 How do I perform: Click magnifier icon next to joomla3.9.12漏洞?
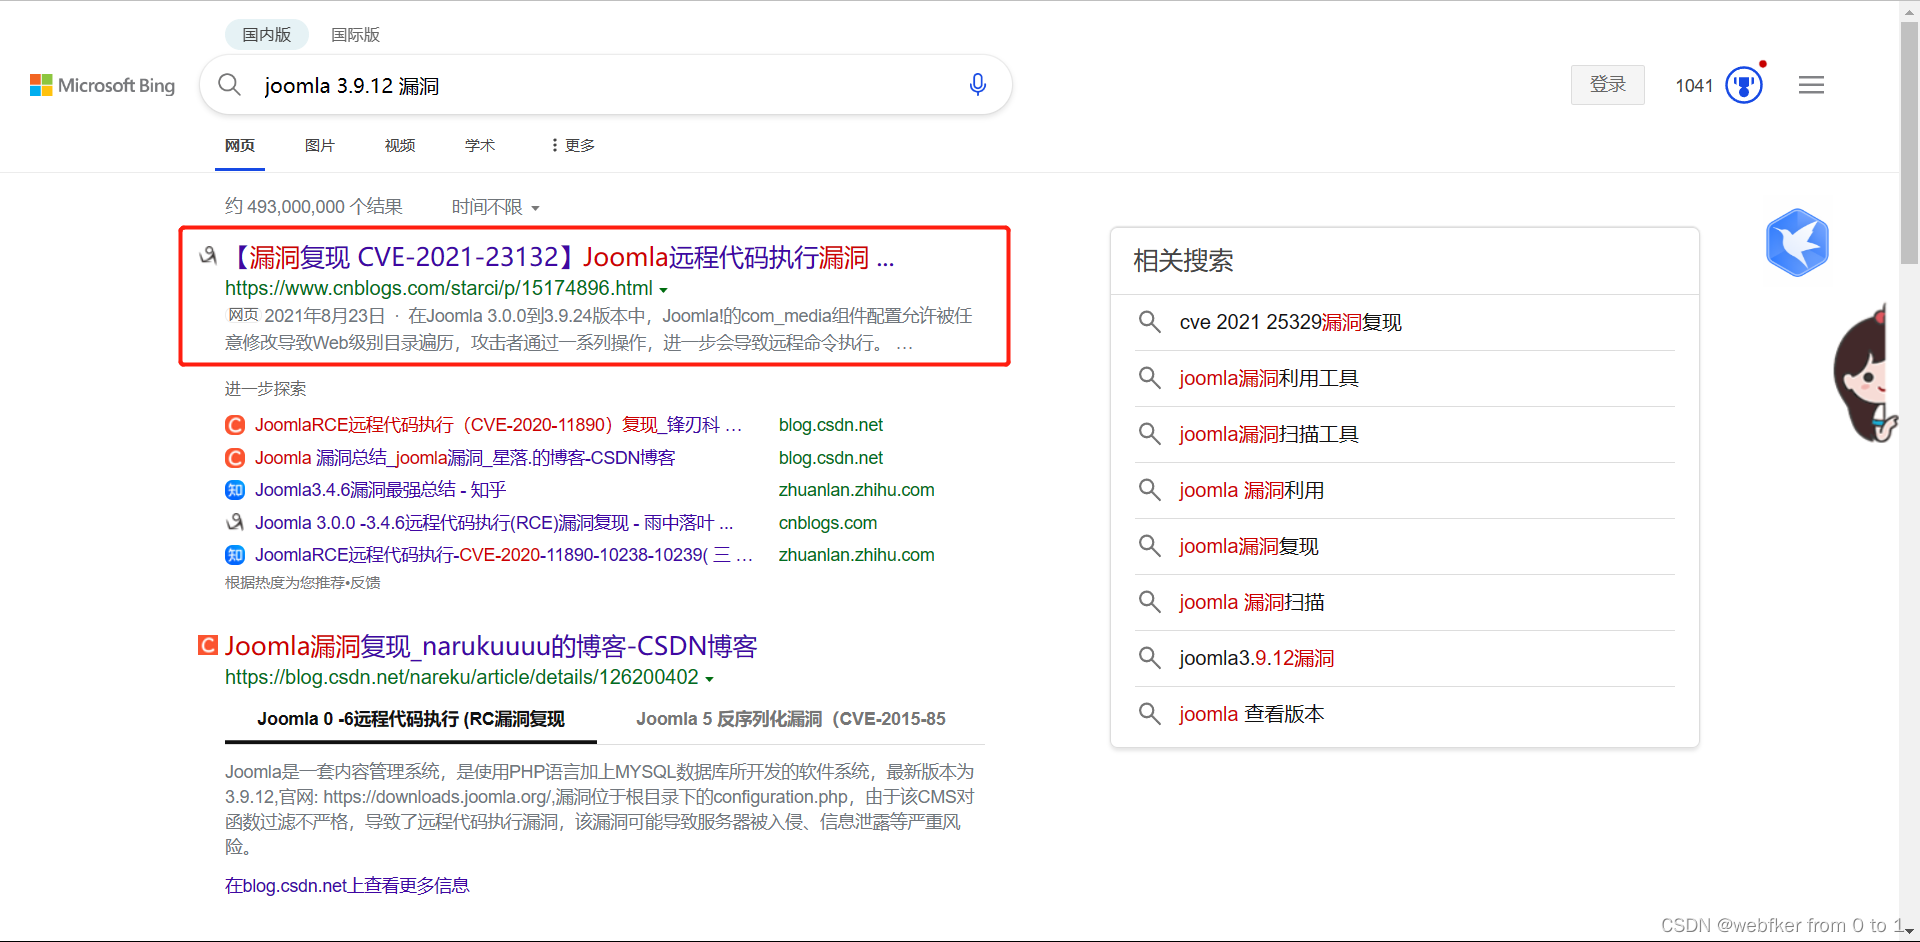pyautogui.click(x=1150, y=658)
